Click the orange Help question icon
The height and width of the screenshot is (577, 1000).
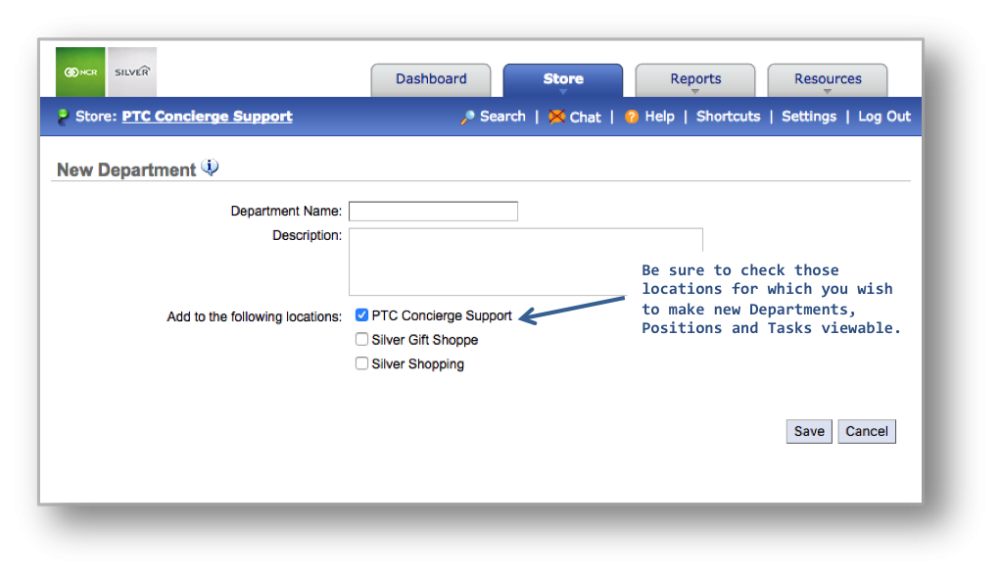[x=631, y=117]
